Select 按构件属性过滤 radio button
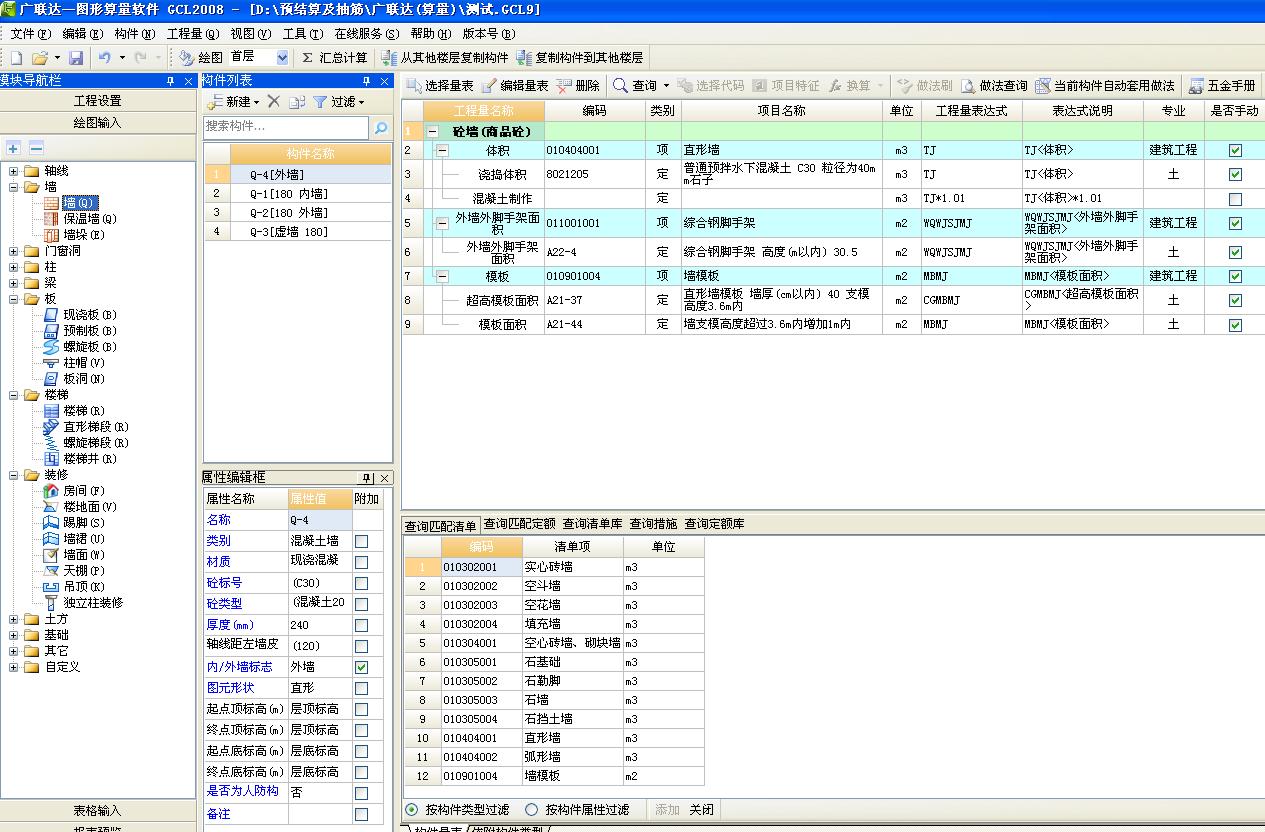 point(532,810)
